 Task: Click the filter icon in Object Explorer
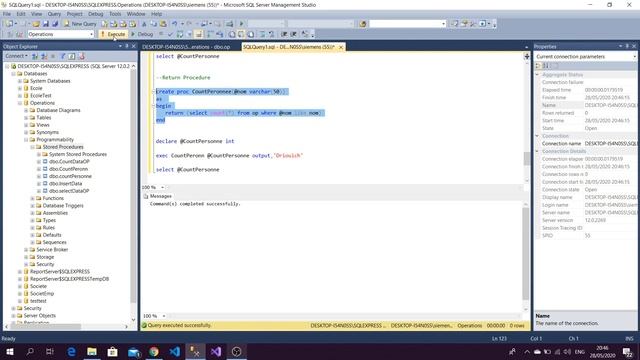pyautogui.click(x=62, y=56)
